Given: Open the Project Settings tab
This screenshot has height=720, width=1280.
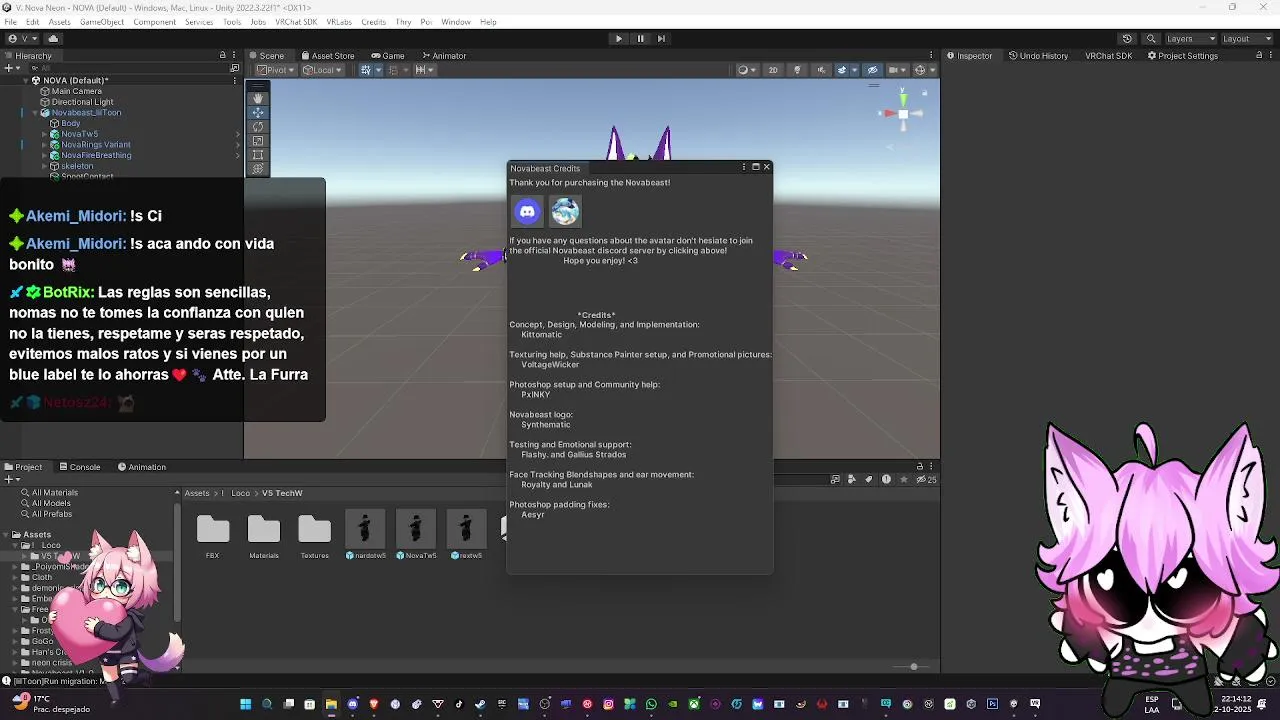Looking at the screenshot, I should tap(1183, 55).
